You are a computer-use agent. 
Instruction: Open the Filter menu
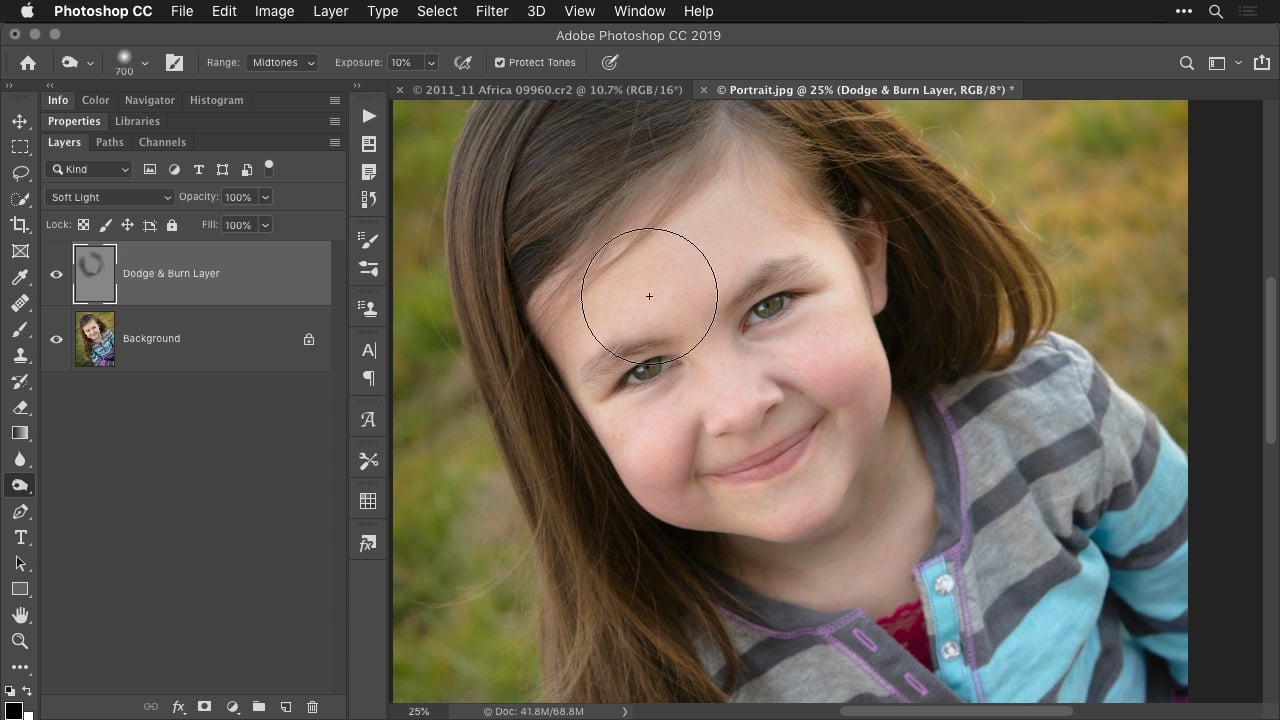491,11
